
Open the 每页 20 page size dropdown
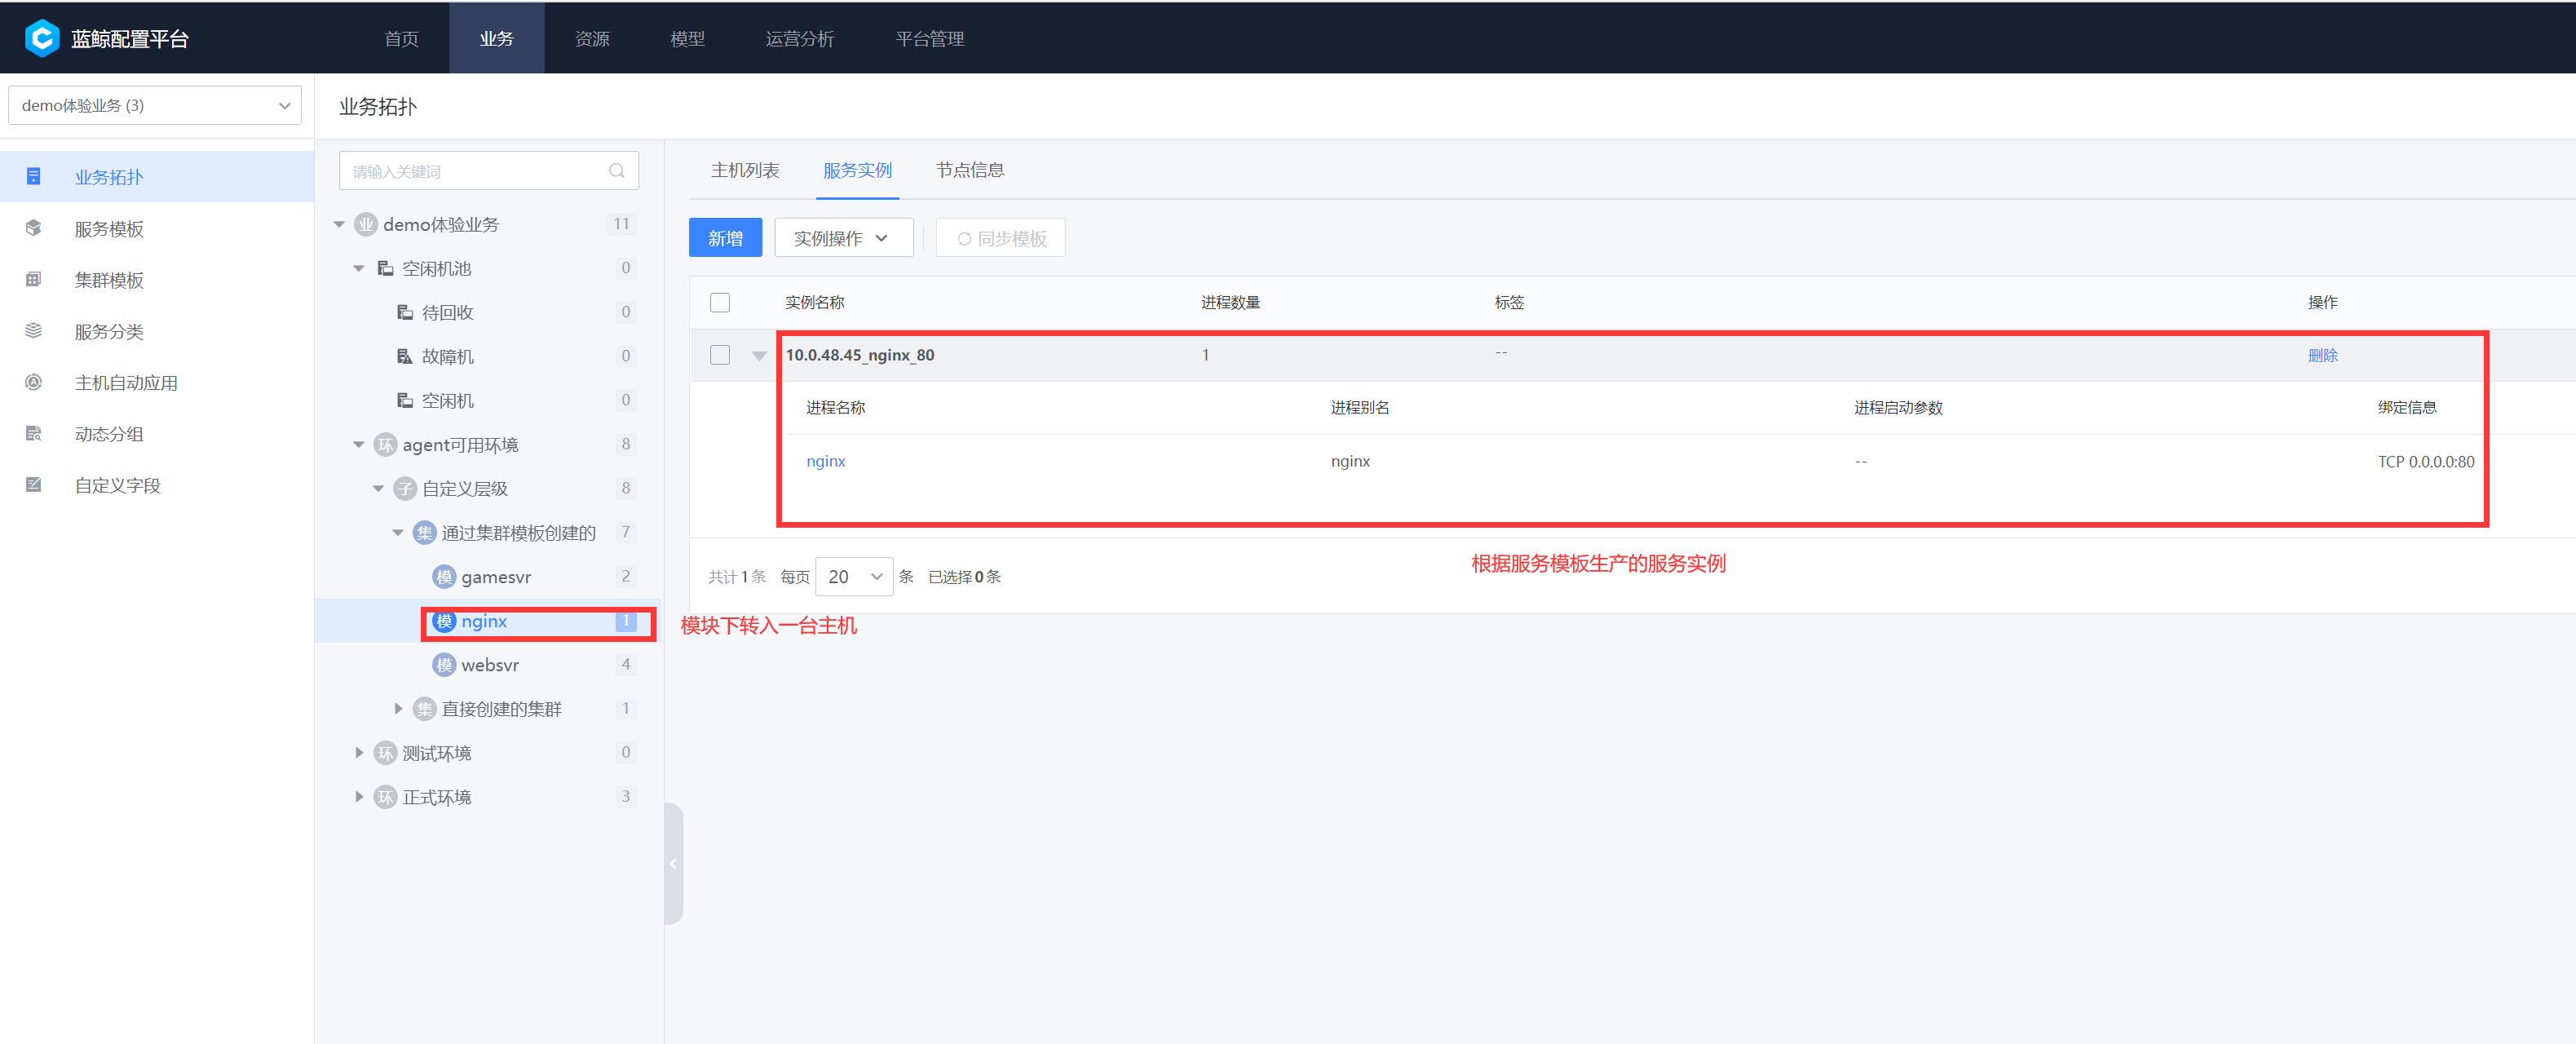(x=854, y=577)
